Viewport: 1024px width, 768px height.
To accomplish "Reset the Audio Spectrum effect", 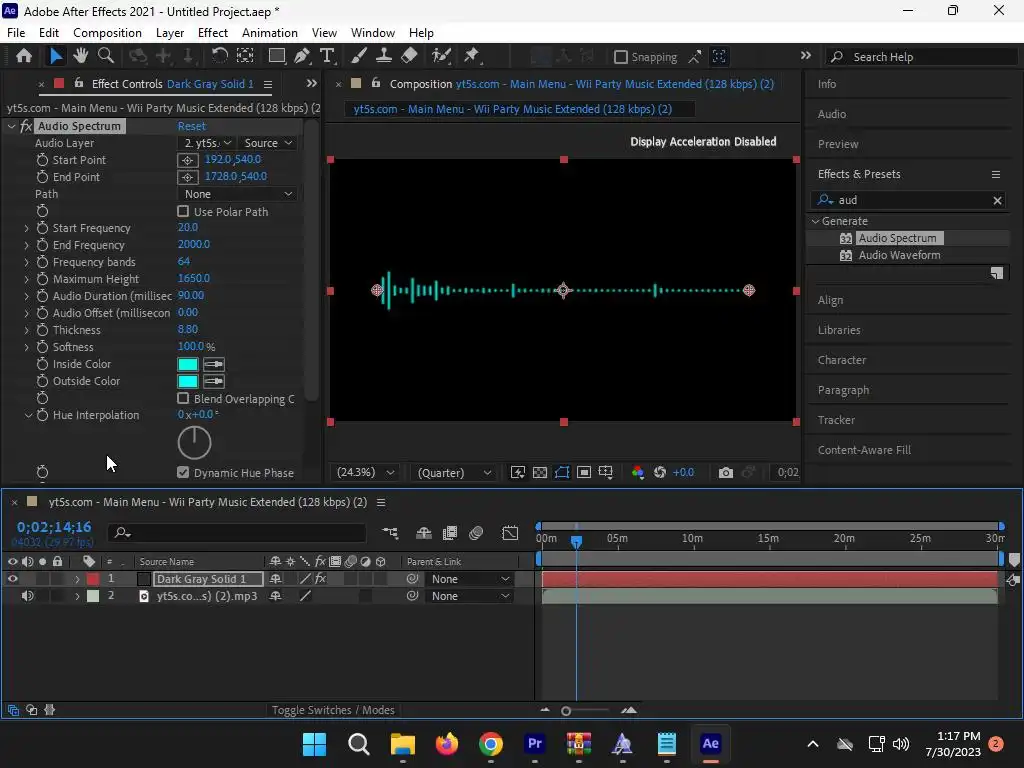I will 191,126.
